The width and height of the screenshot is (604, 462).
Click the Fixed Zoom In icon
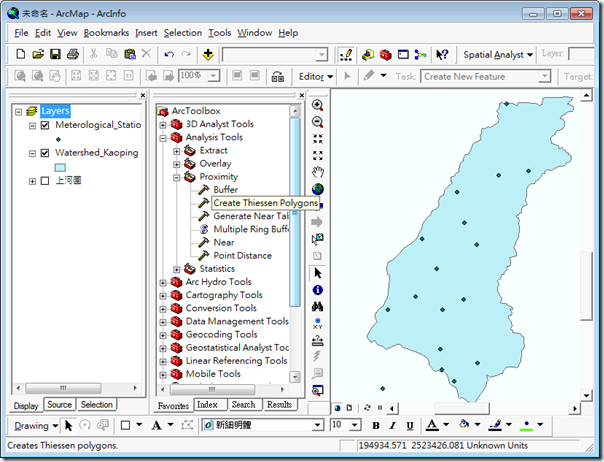coord(317,139)
